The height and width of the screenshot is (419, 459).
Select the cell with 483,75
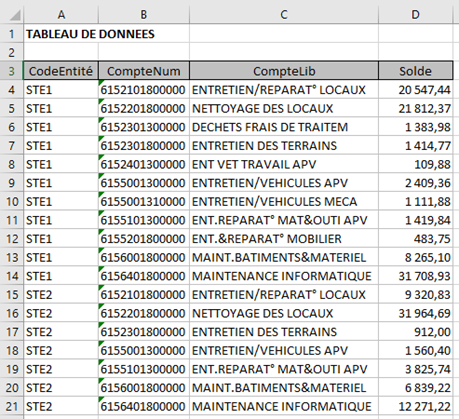[416, 239]
